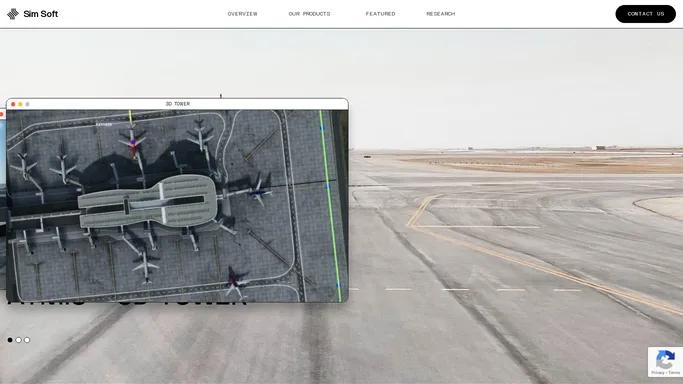Click the terminal building in tower view
Screen dimensions: 683x384
(148, 201)
